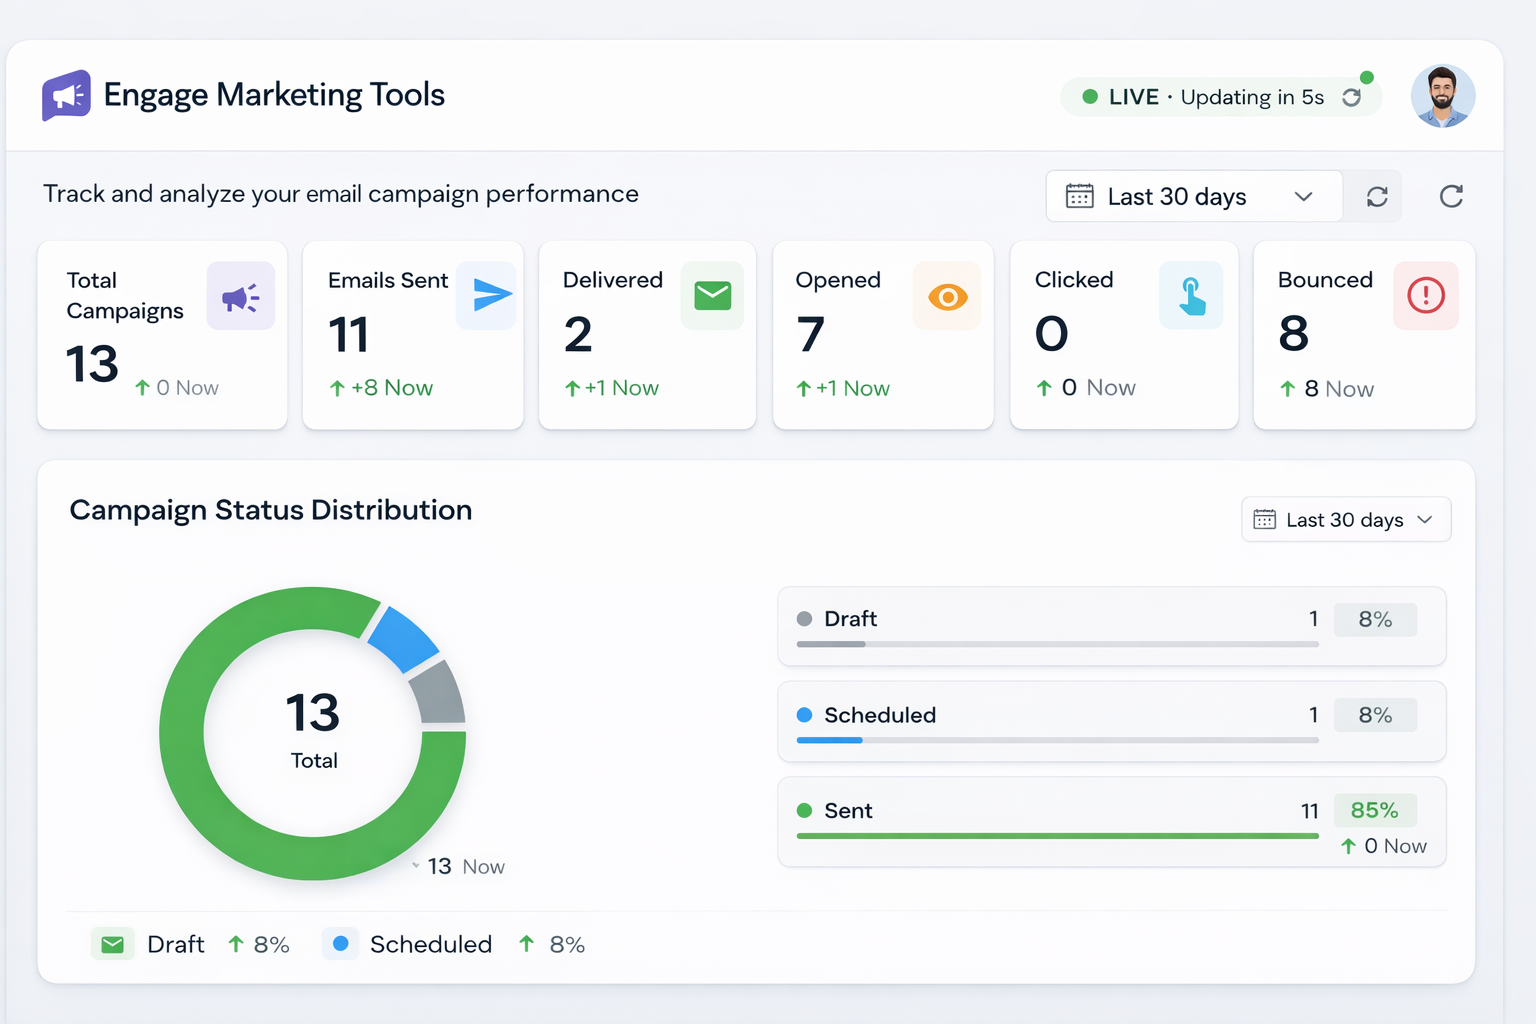Click the LIVE updating status pill
The height and width of the screenshot is (1024, 1536).
tap(1220, 97)
